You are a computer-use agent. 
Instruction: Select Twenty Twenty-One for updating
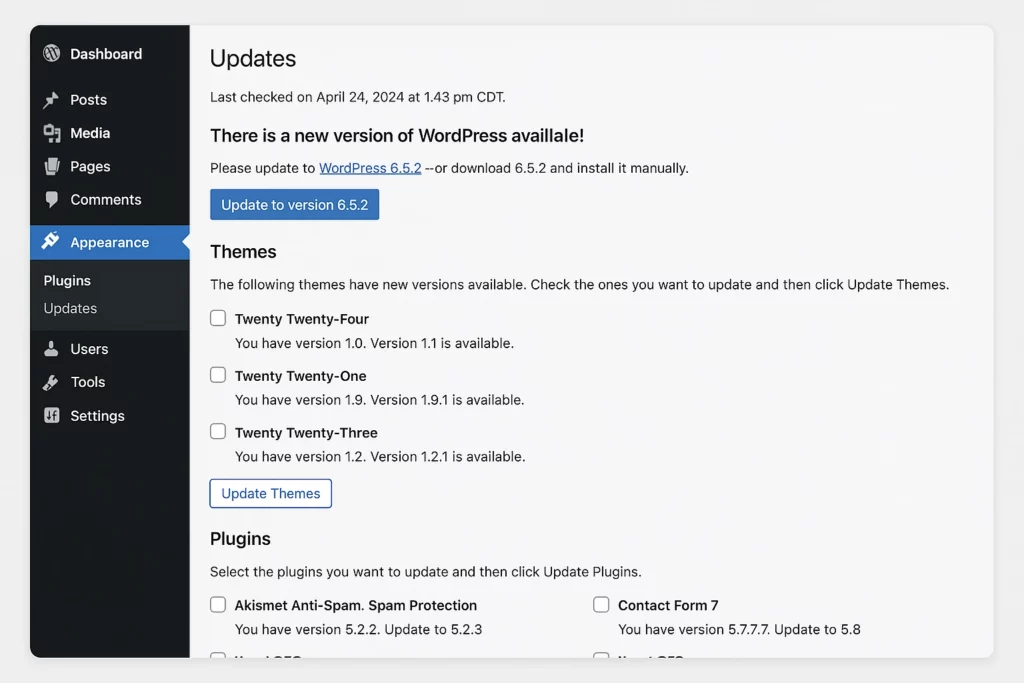[218, 375]
